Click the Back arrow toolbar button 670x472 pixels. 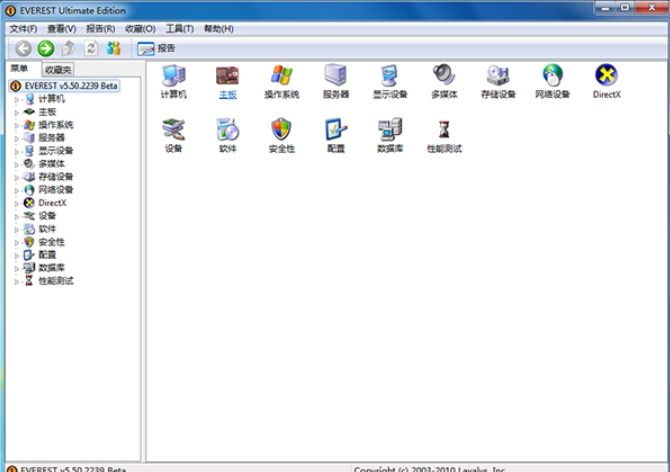coord(24,48)
